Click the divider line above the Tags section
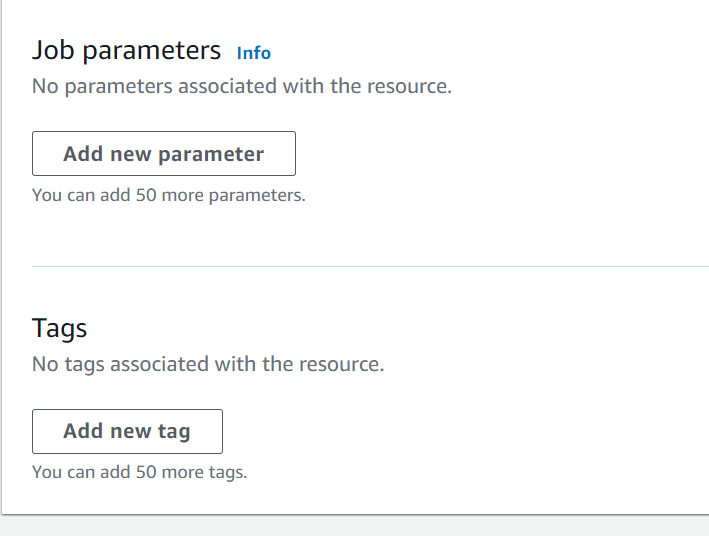 370,267
